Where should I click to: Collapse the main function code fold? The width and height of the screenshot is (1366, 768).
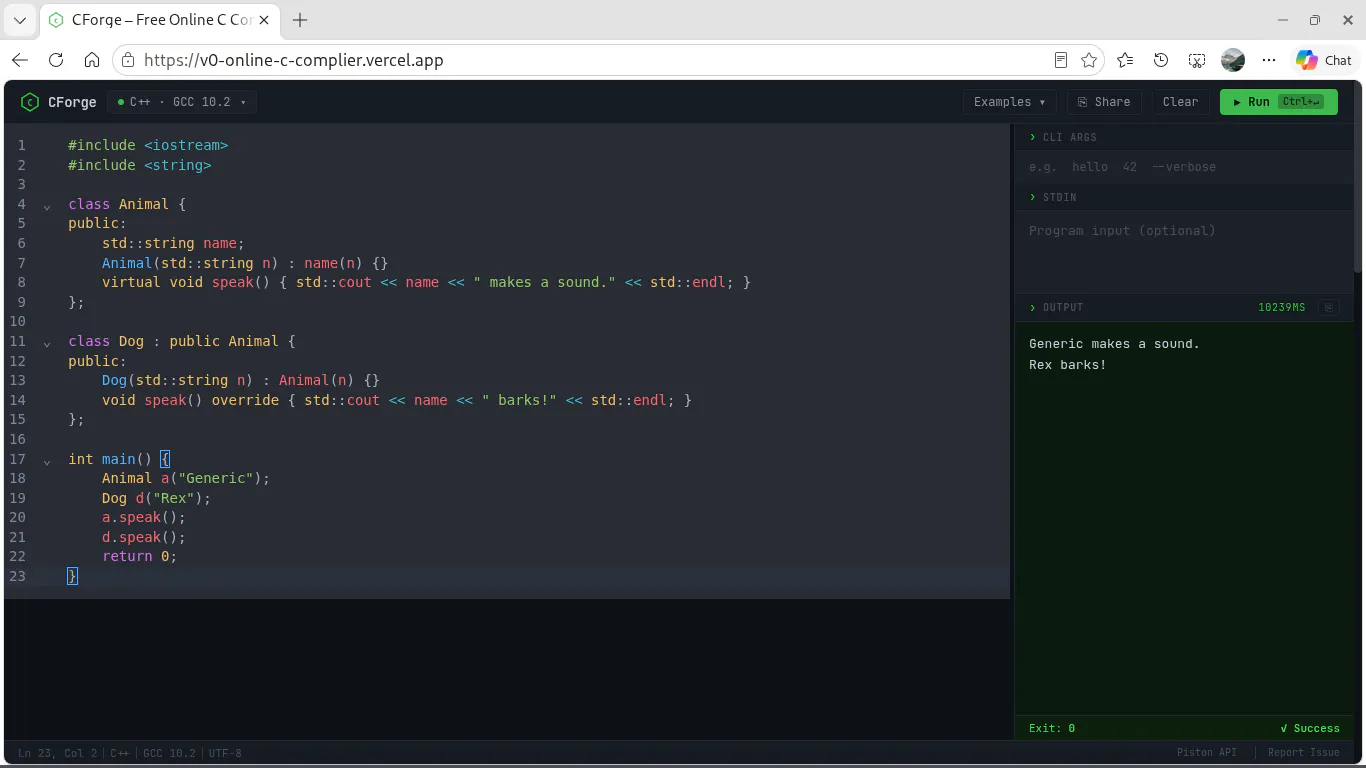[x=47, y=460]
